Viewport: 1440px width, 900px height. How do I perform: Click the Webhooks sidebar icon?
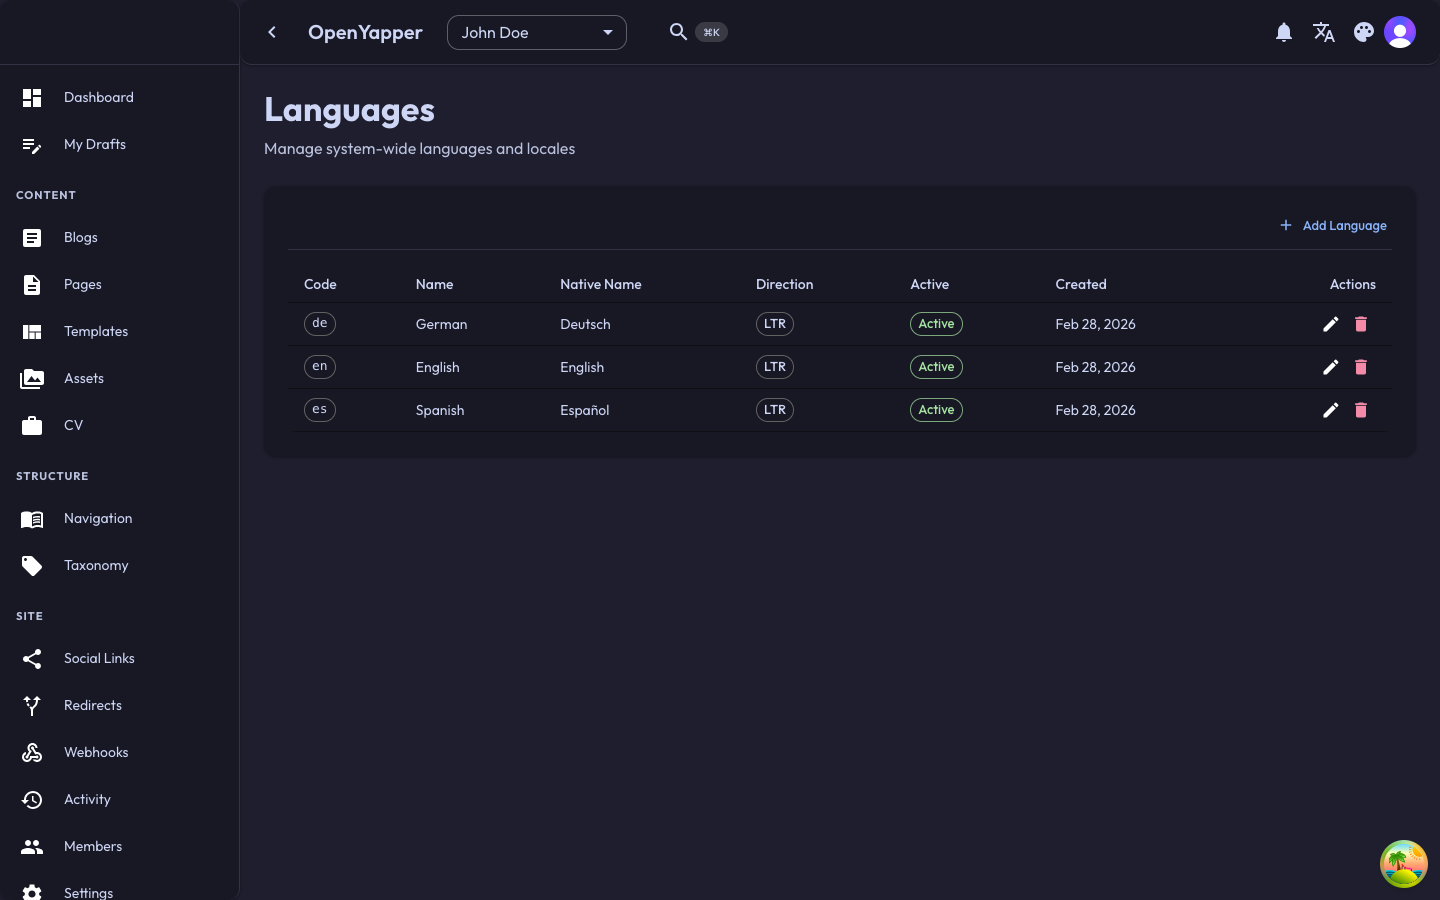(32, 753)
